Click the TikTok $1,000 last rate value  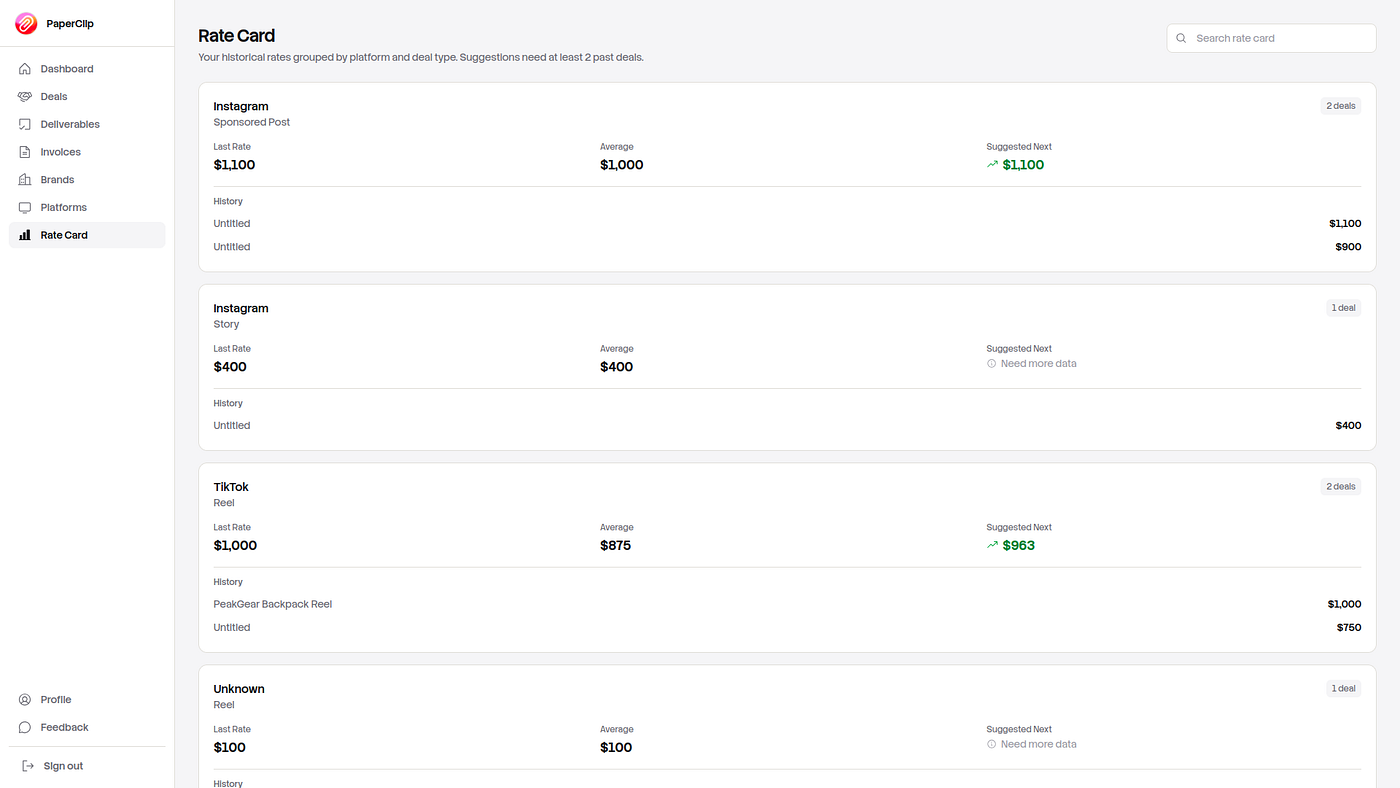pyautogui.click(x=235, y=546)
